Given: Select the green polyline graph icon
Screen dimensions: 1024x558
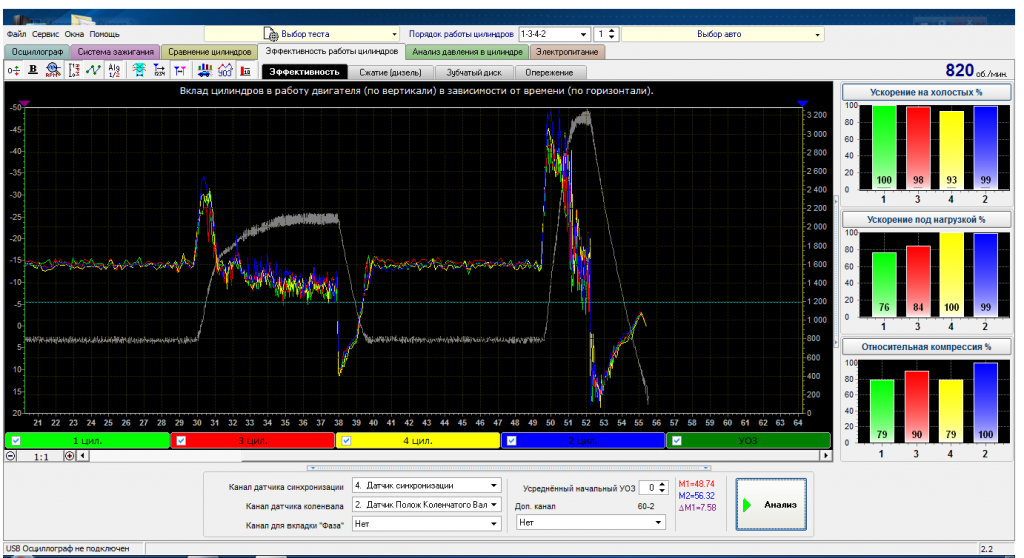Looking at the screenshot, I should click(93, 71).
